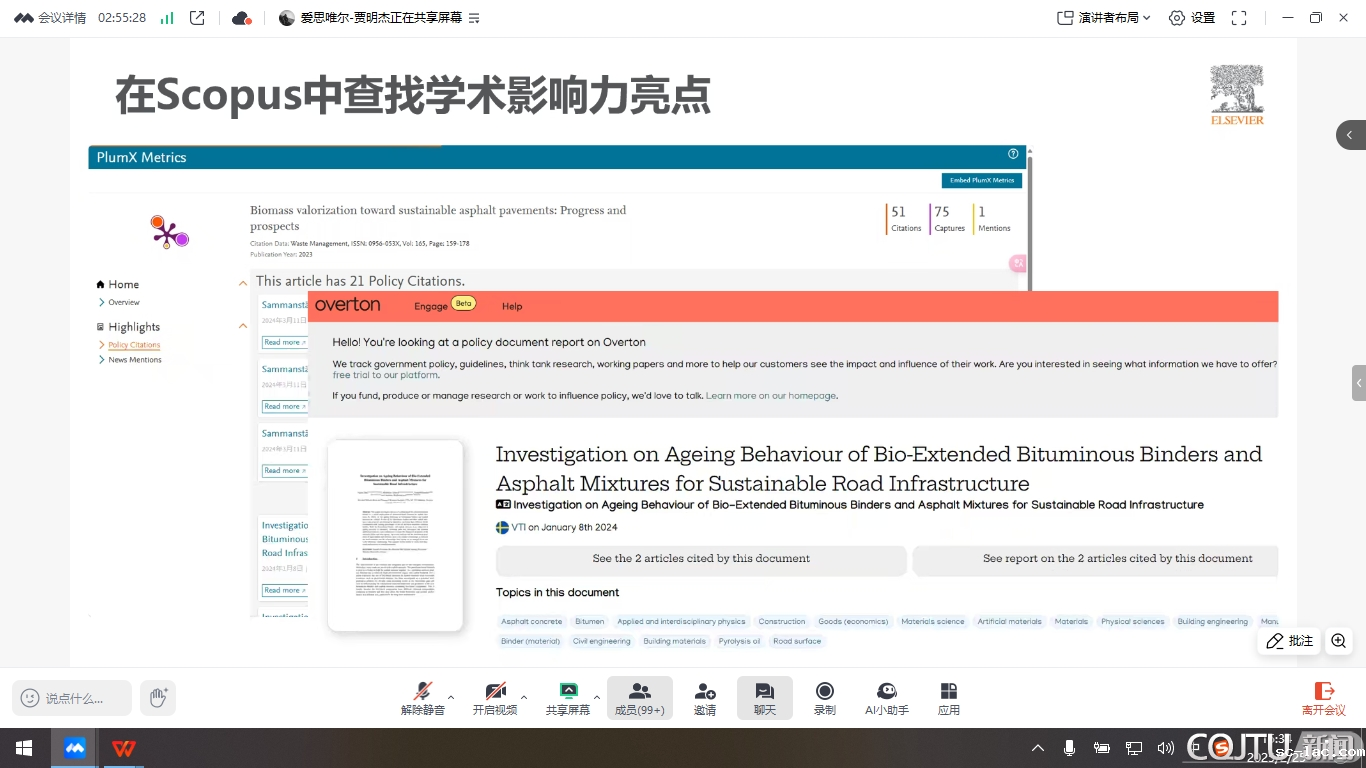
Task: Expand video options arrow beside 开启视频
Action: tap(524, 697)
